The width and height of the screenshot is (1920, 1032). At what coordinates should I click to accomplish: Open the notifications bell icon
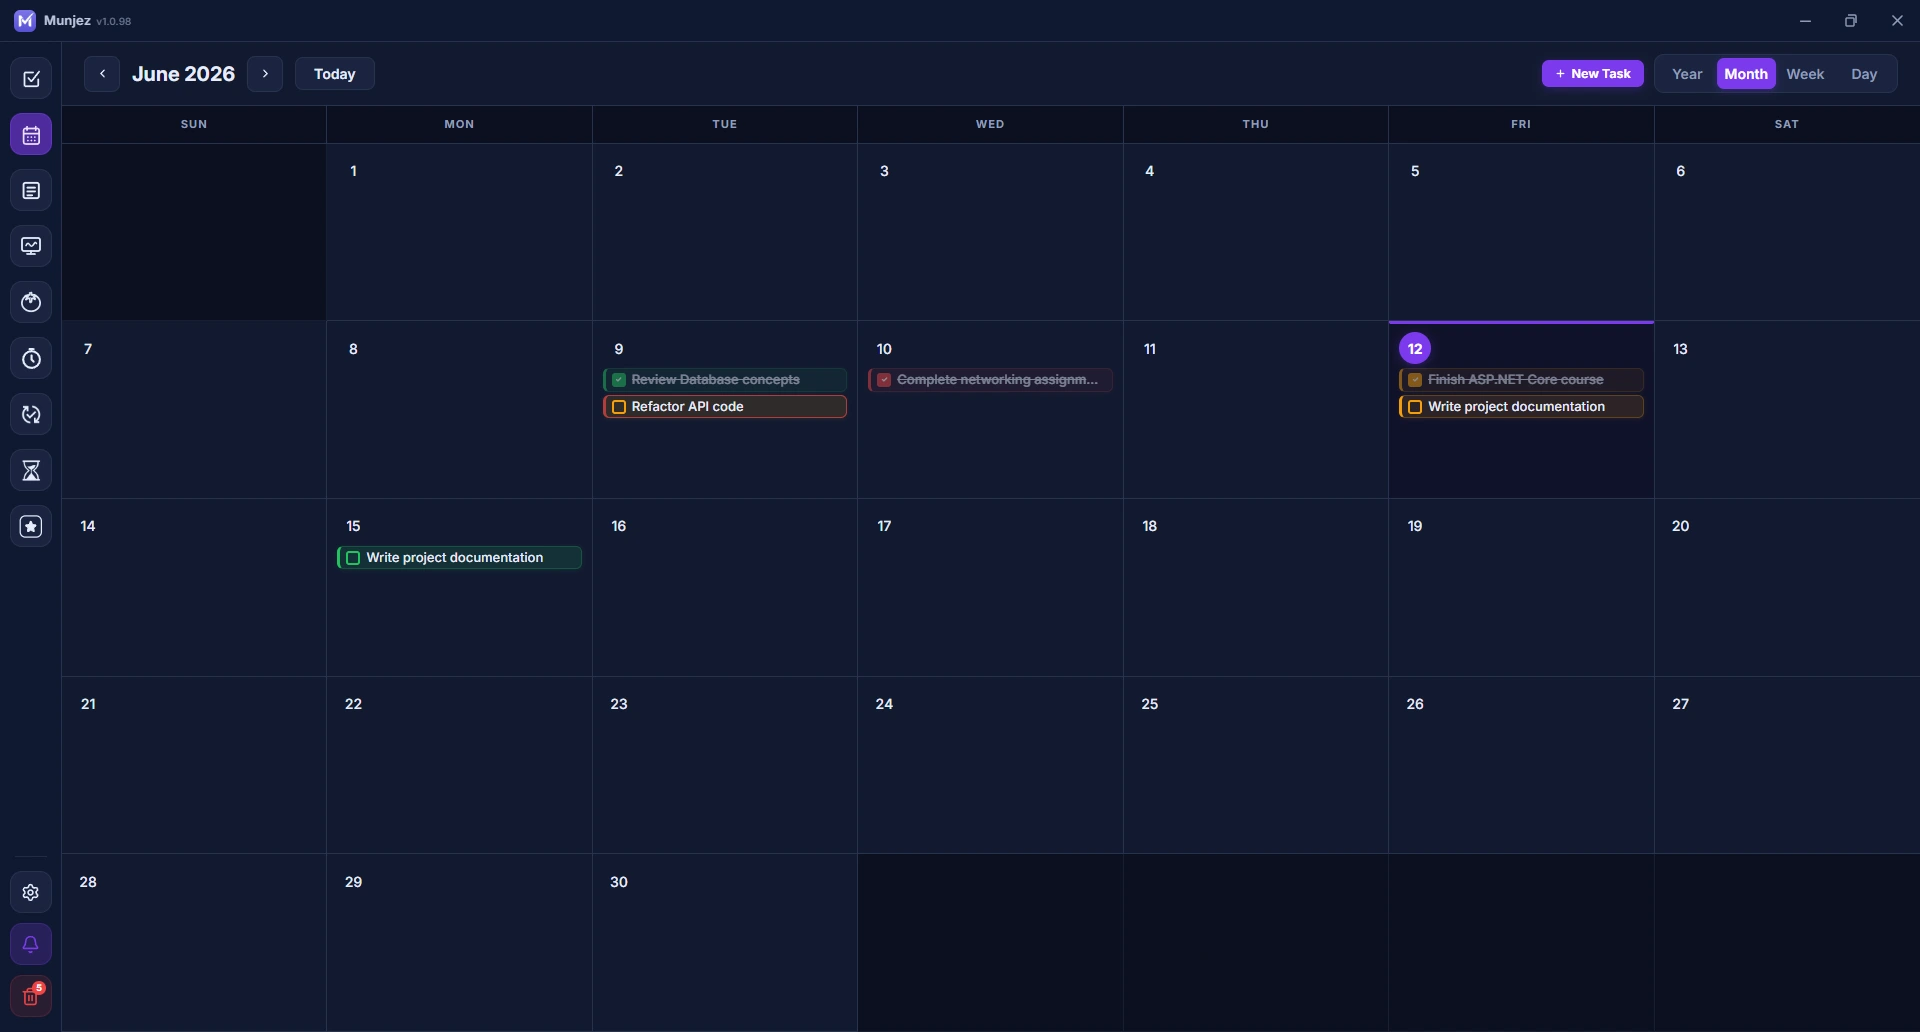click(x=31, y=945)
